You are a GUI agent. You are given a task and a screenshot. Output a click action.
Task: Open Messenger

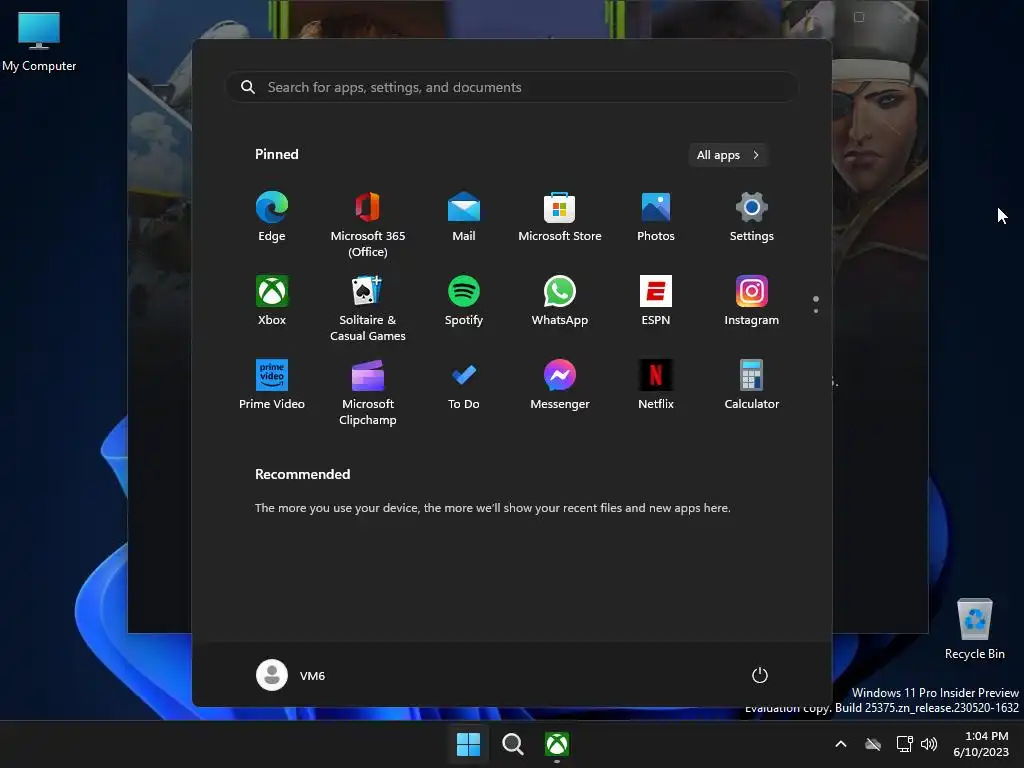(x=560, y=385)
